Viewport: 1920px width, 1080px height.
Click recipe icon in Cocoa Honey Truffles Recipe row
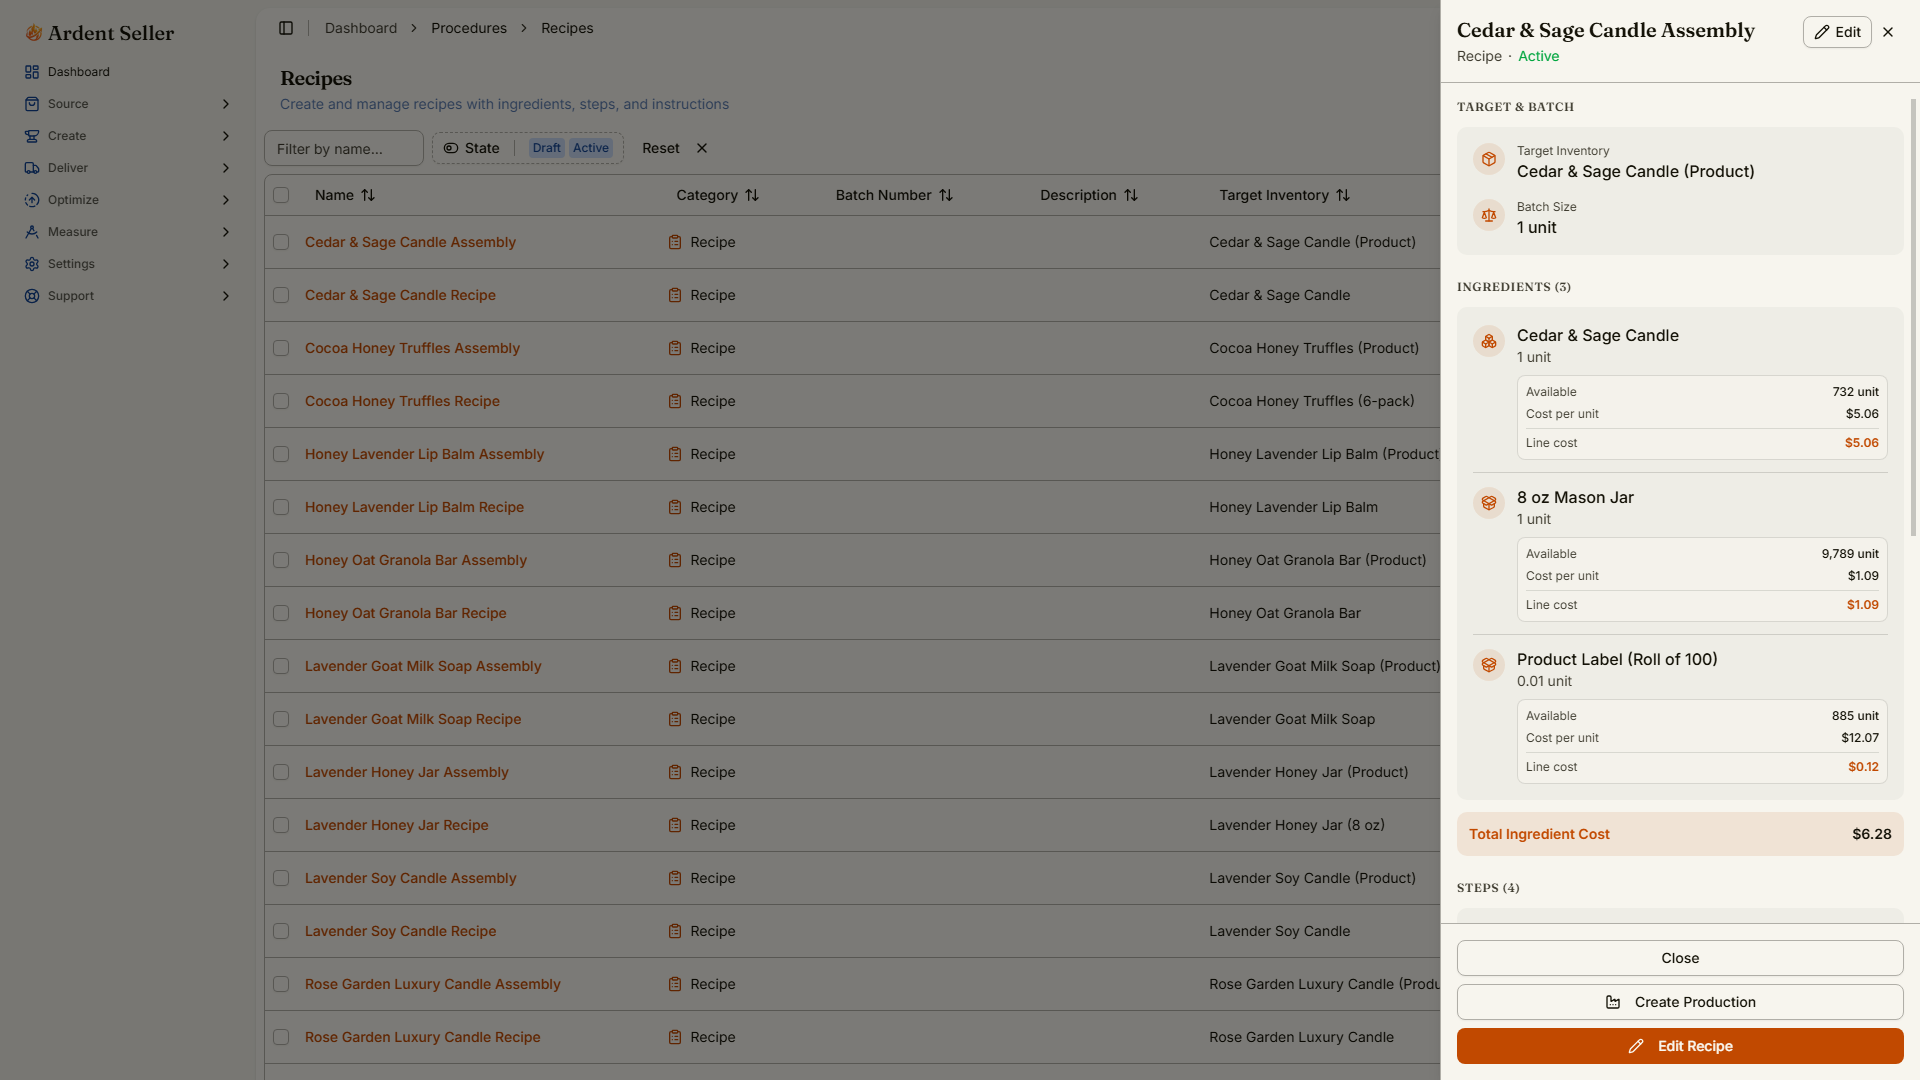pos(675,401)
